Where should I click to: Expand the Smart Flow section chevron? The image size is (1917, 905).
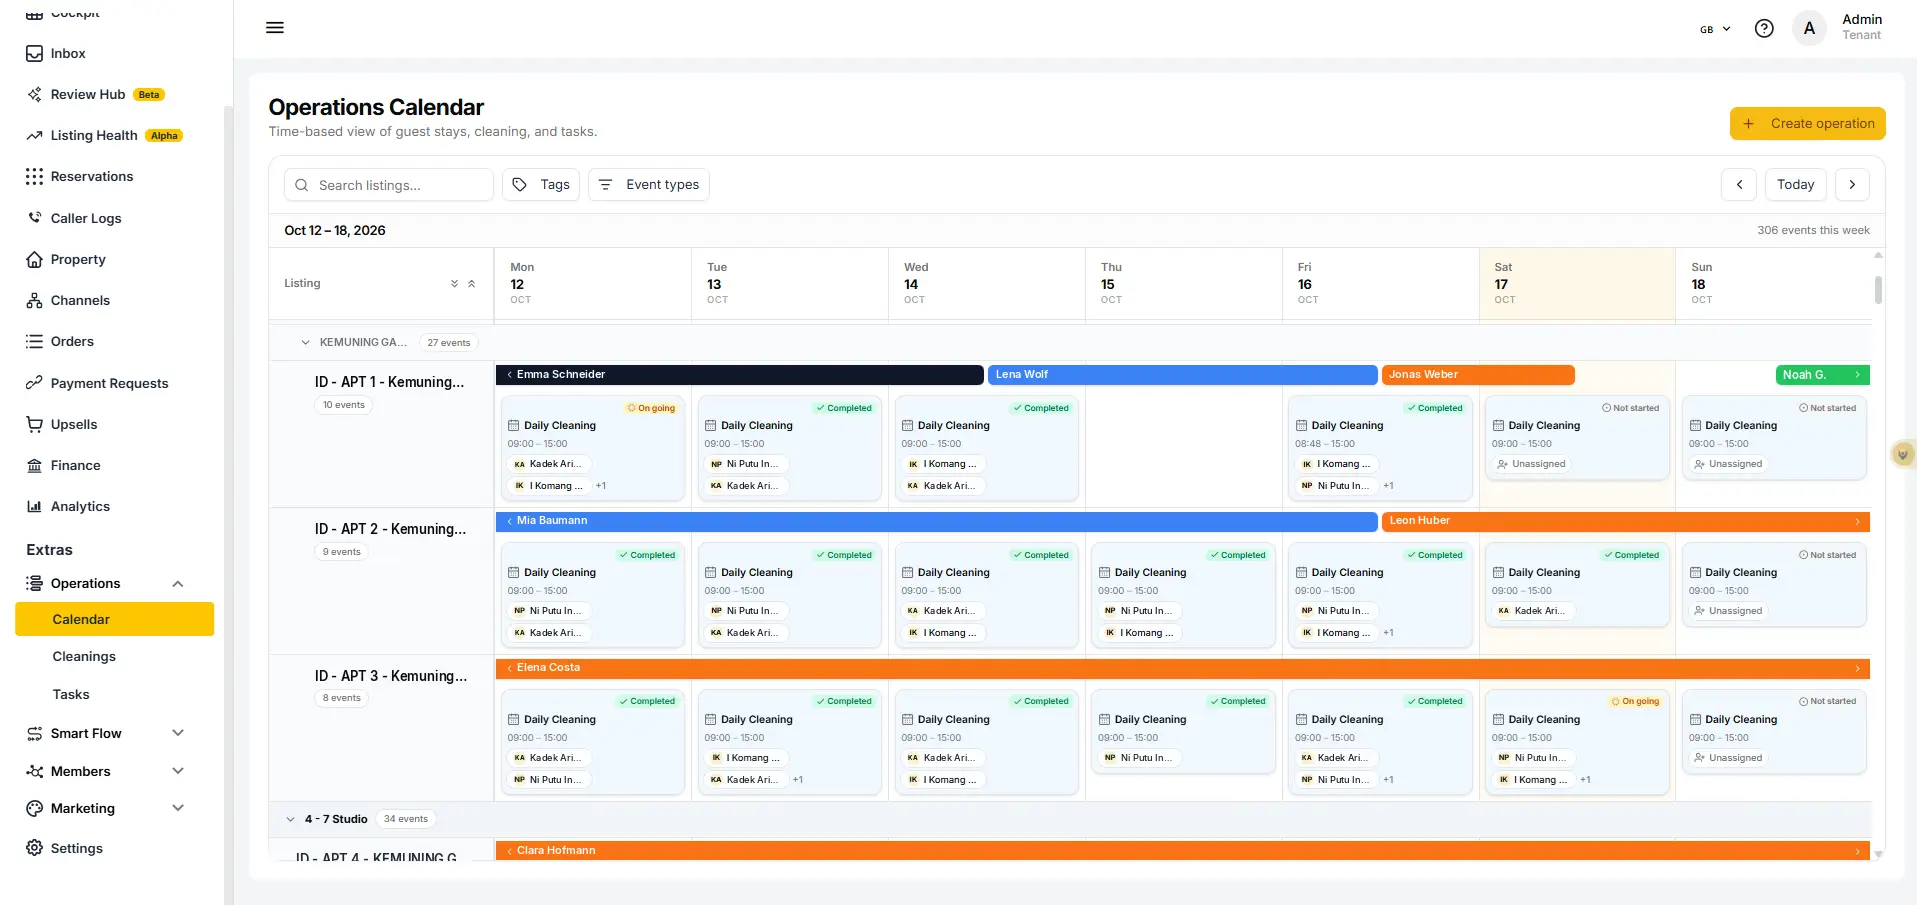coord(178,733)
